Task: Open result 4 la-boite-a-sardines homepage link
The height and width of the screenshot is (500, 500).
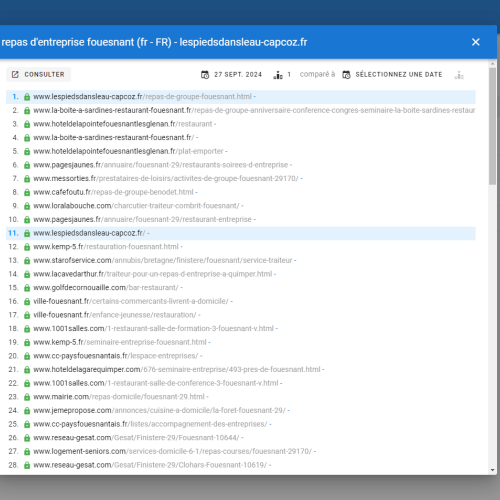Action: 113,138
